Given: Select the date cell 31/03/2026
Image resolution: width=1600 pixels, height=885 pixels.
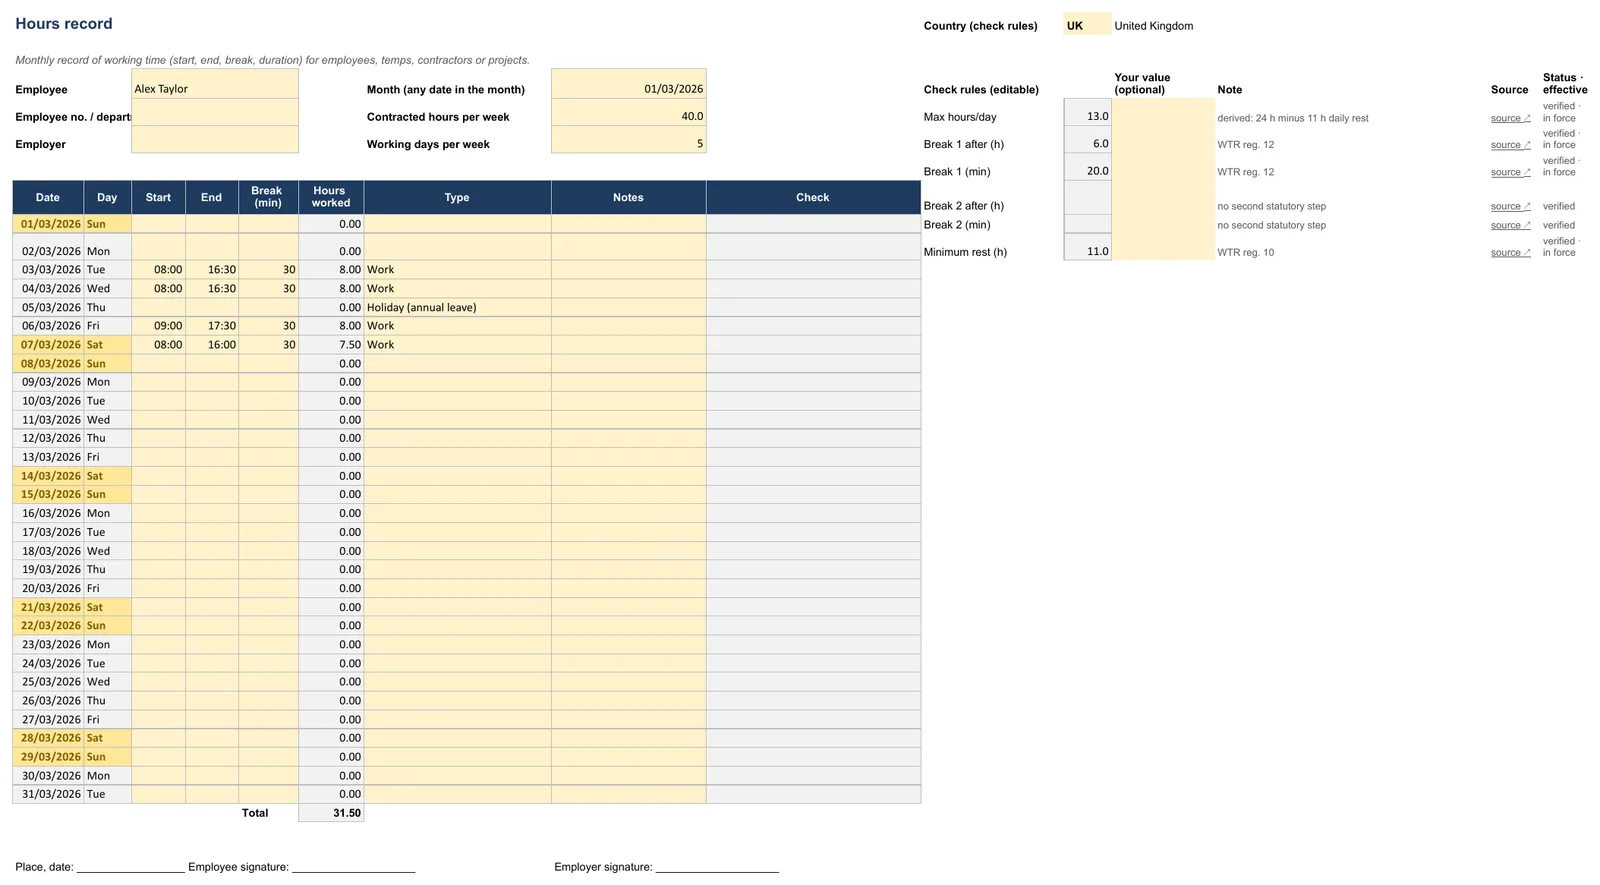Looking at the screenshot, I should [x=48, y=794].
